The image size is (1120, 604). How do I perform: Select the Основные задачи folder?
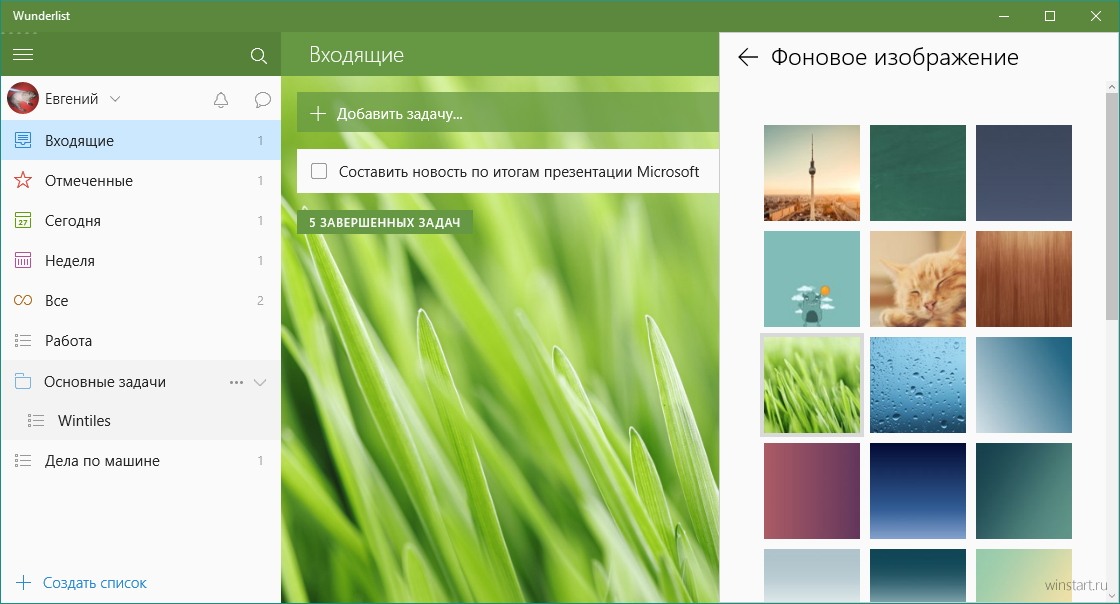141,382
